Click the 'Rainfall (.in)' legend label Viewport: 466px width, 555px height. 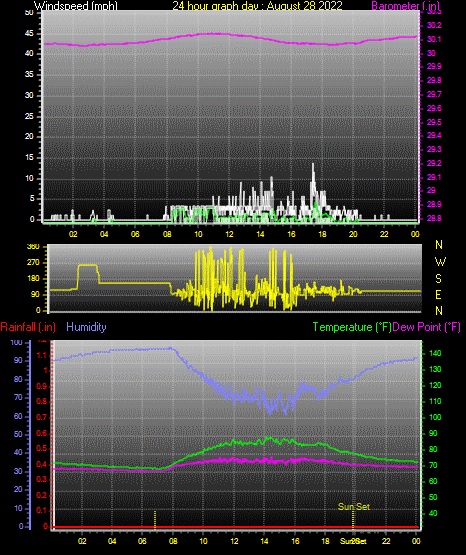tap(28, 327)
